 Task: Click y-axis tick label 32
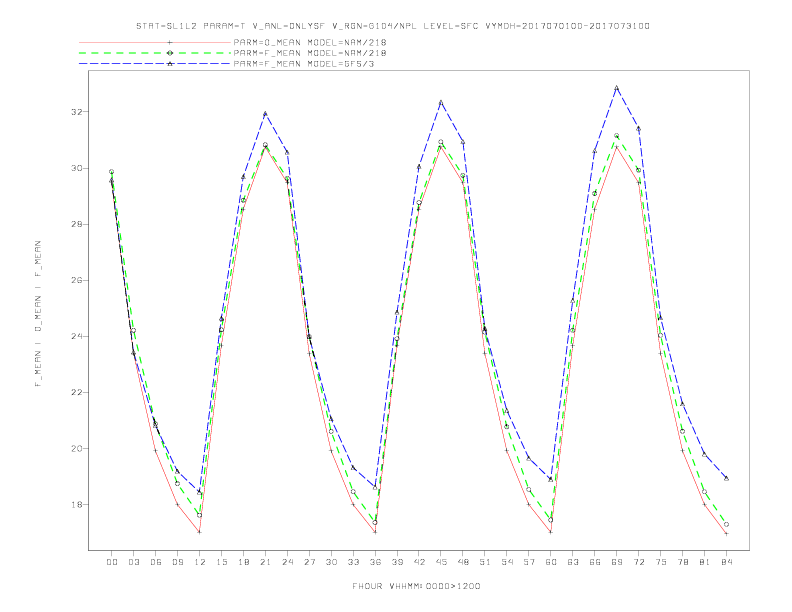point(76,112)
